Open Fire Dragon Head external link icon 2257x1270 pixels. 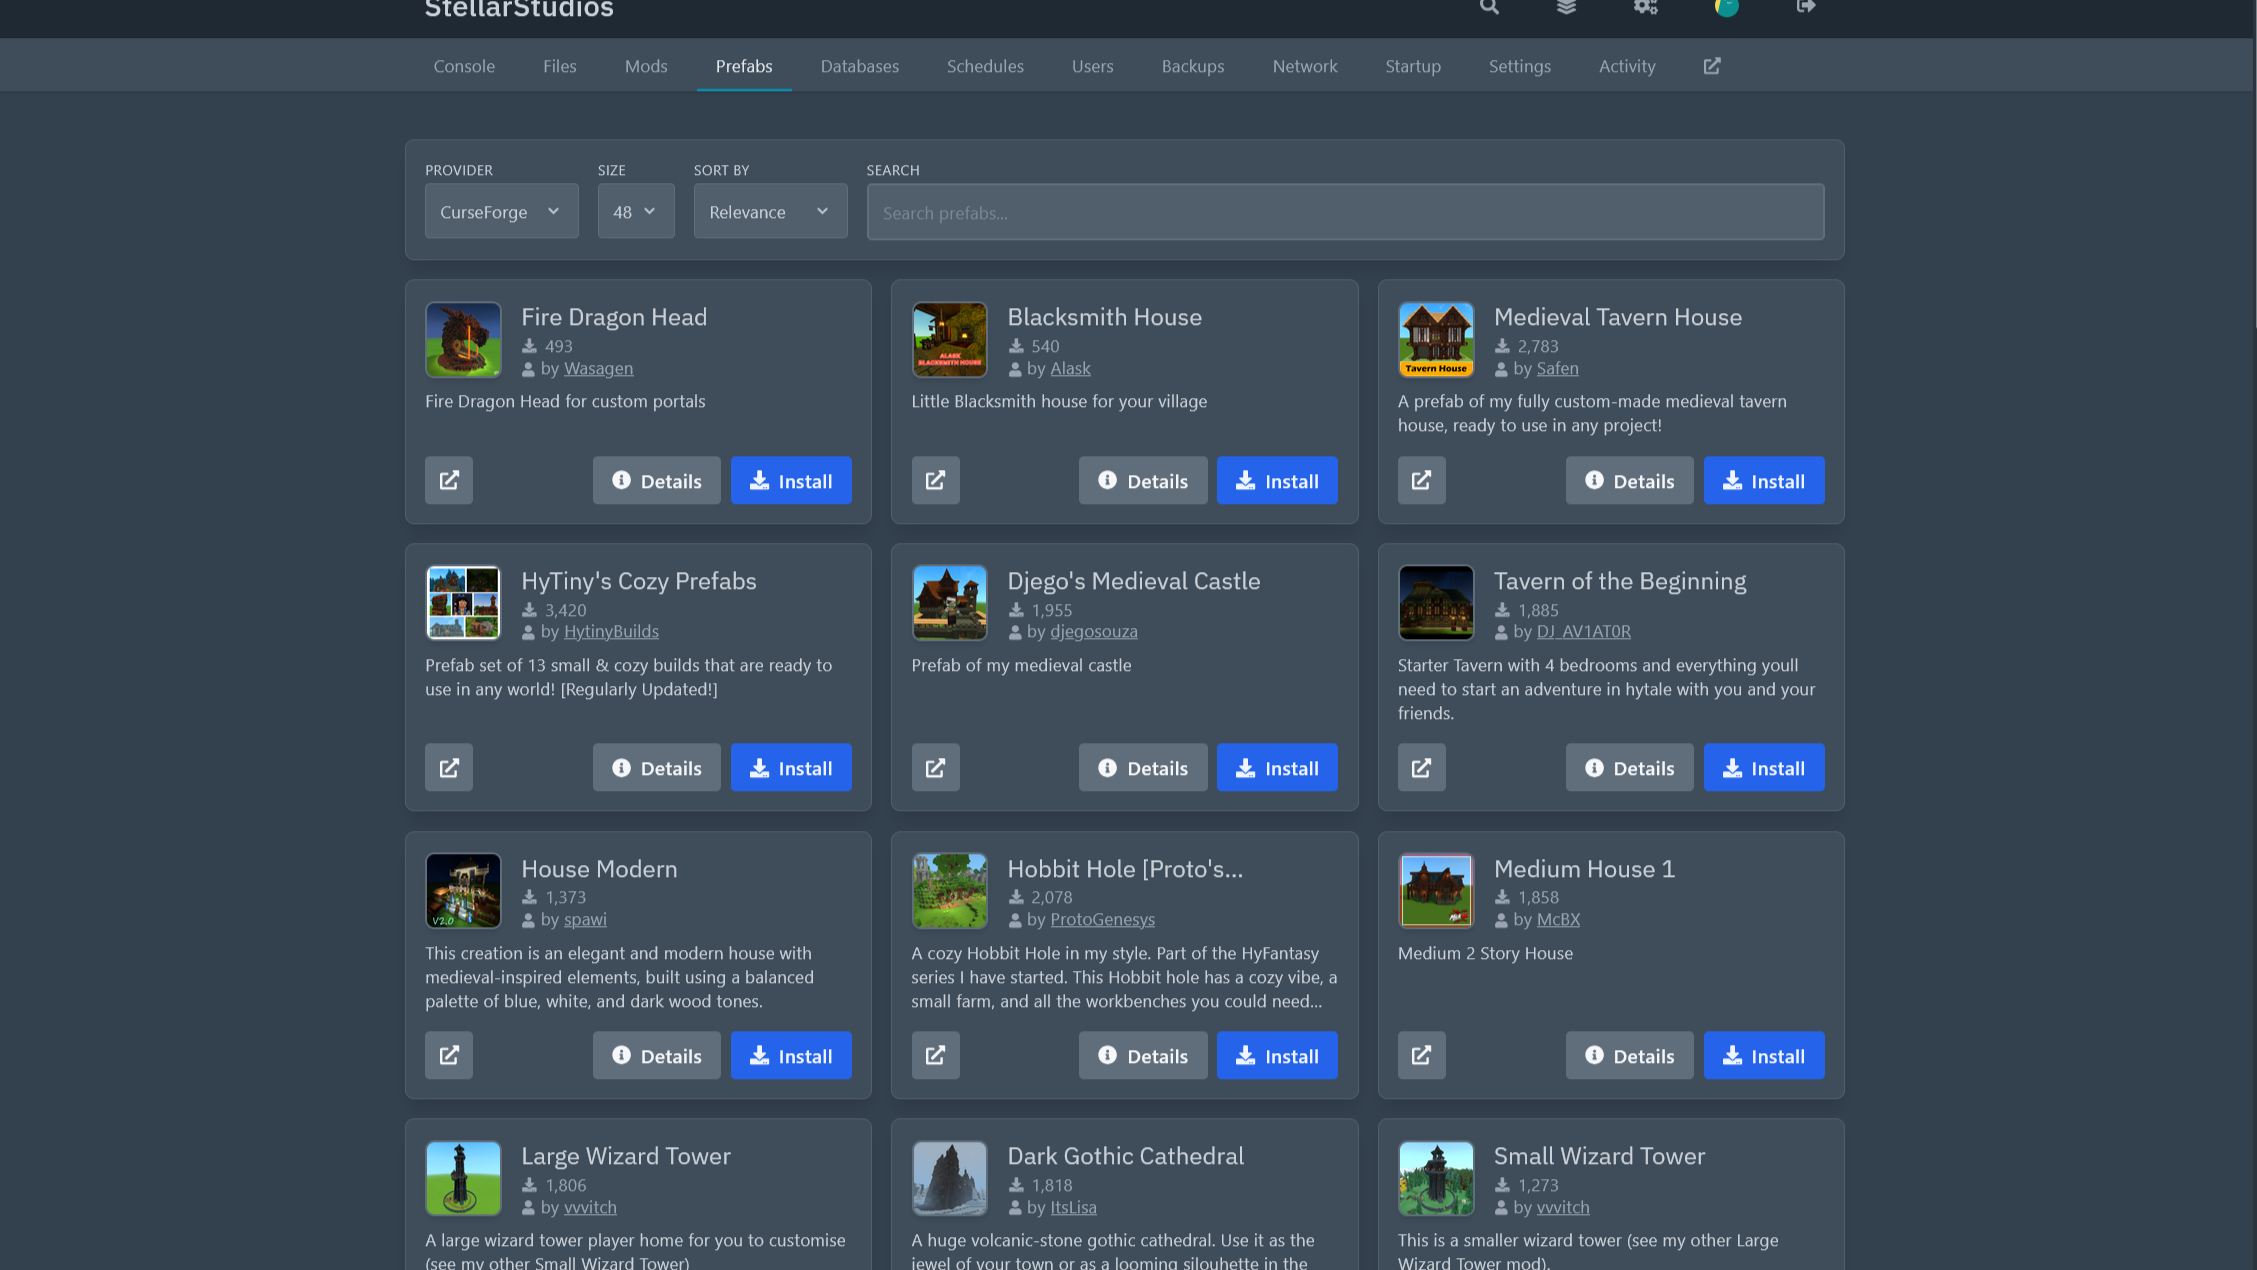coord(449,481)
